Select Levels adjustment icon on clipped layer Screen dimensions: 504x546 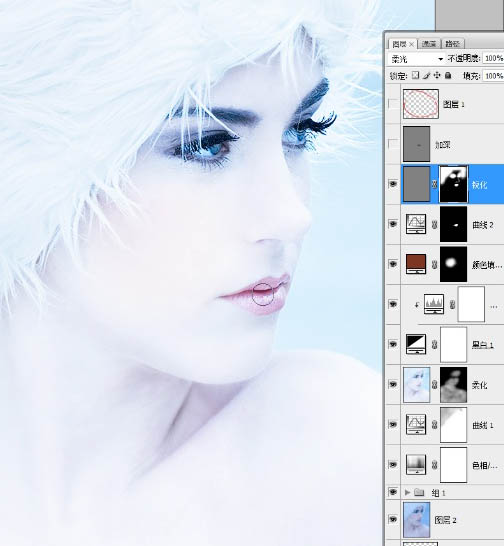tap(434, 304)
